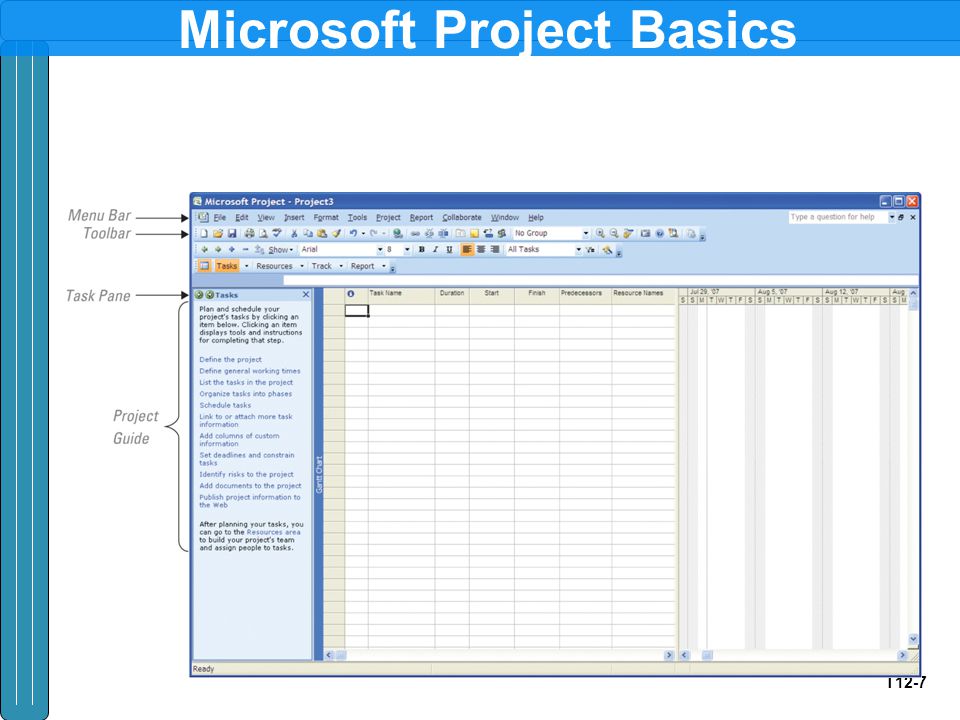Open the All Tasks filter dropdown
Screen dimensions: 960x720
[579, 250]
